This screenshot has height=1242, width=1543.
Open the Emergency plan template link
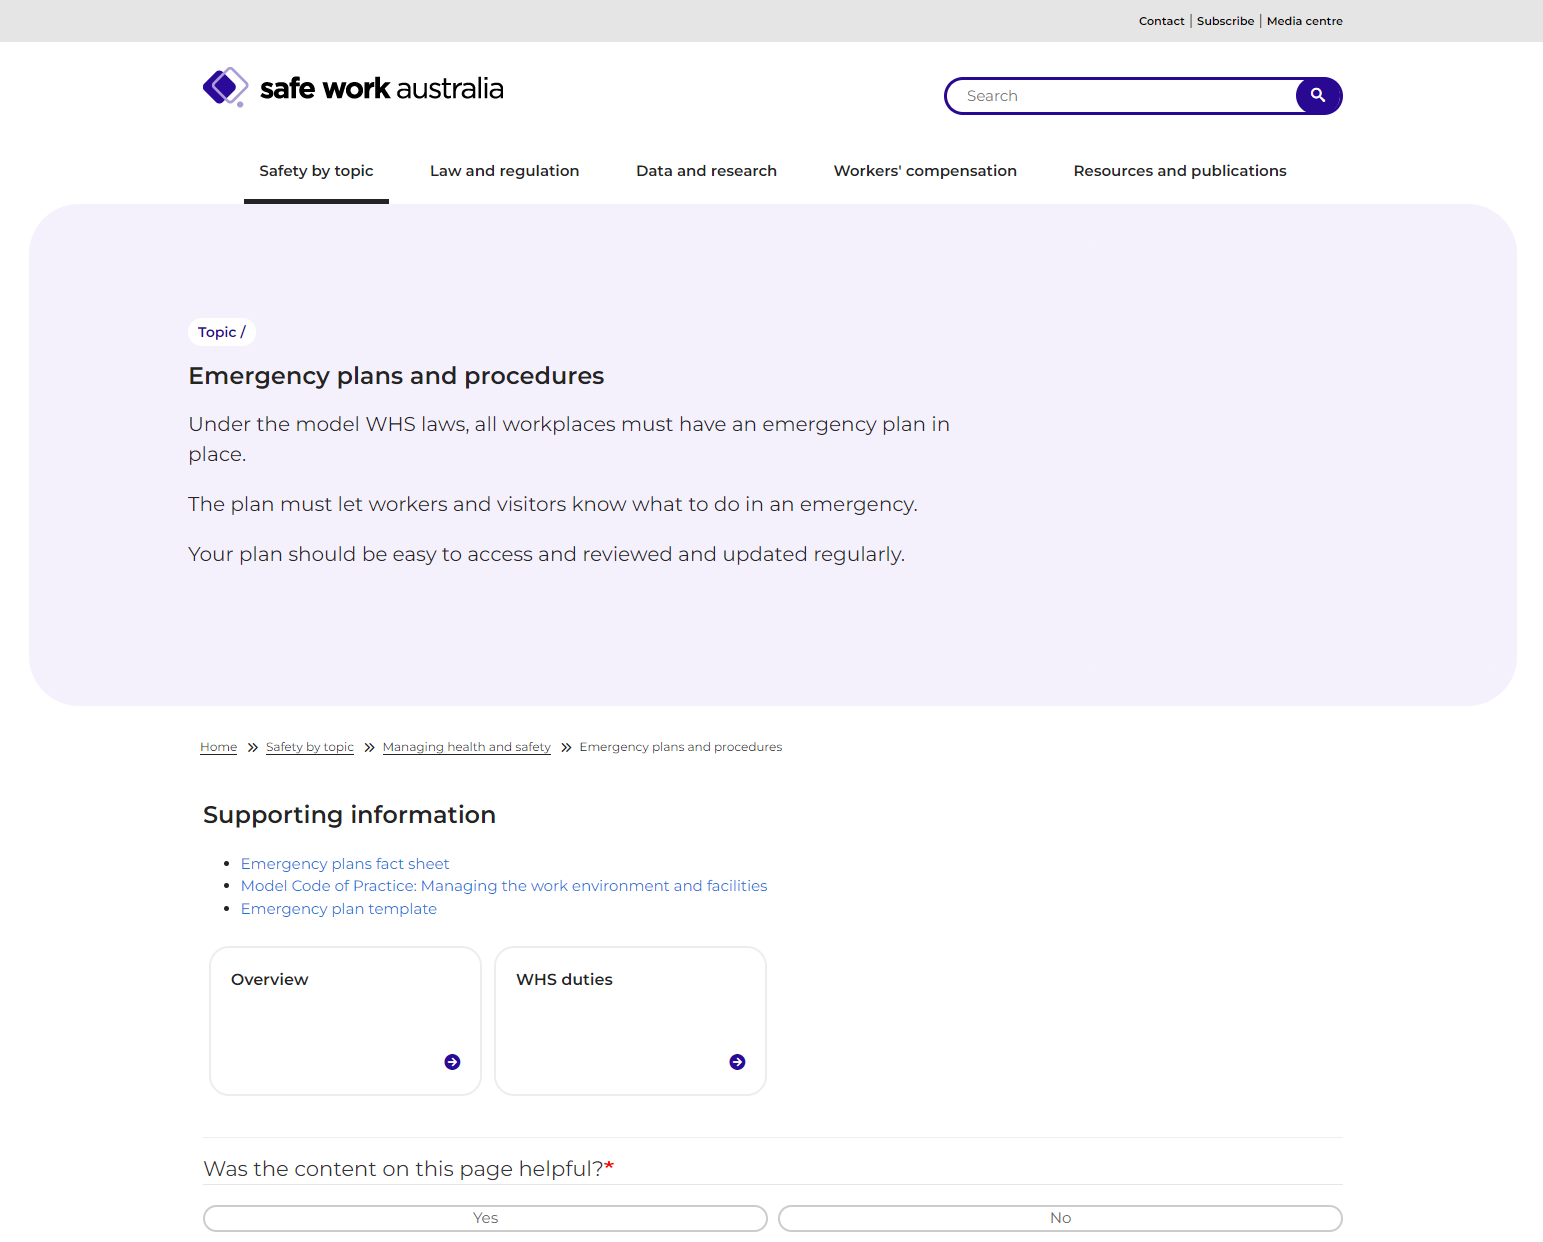339,909
